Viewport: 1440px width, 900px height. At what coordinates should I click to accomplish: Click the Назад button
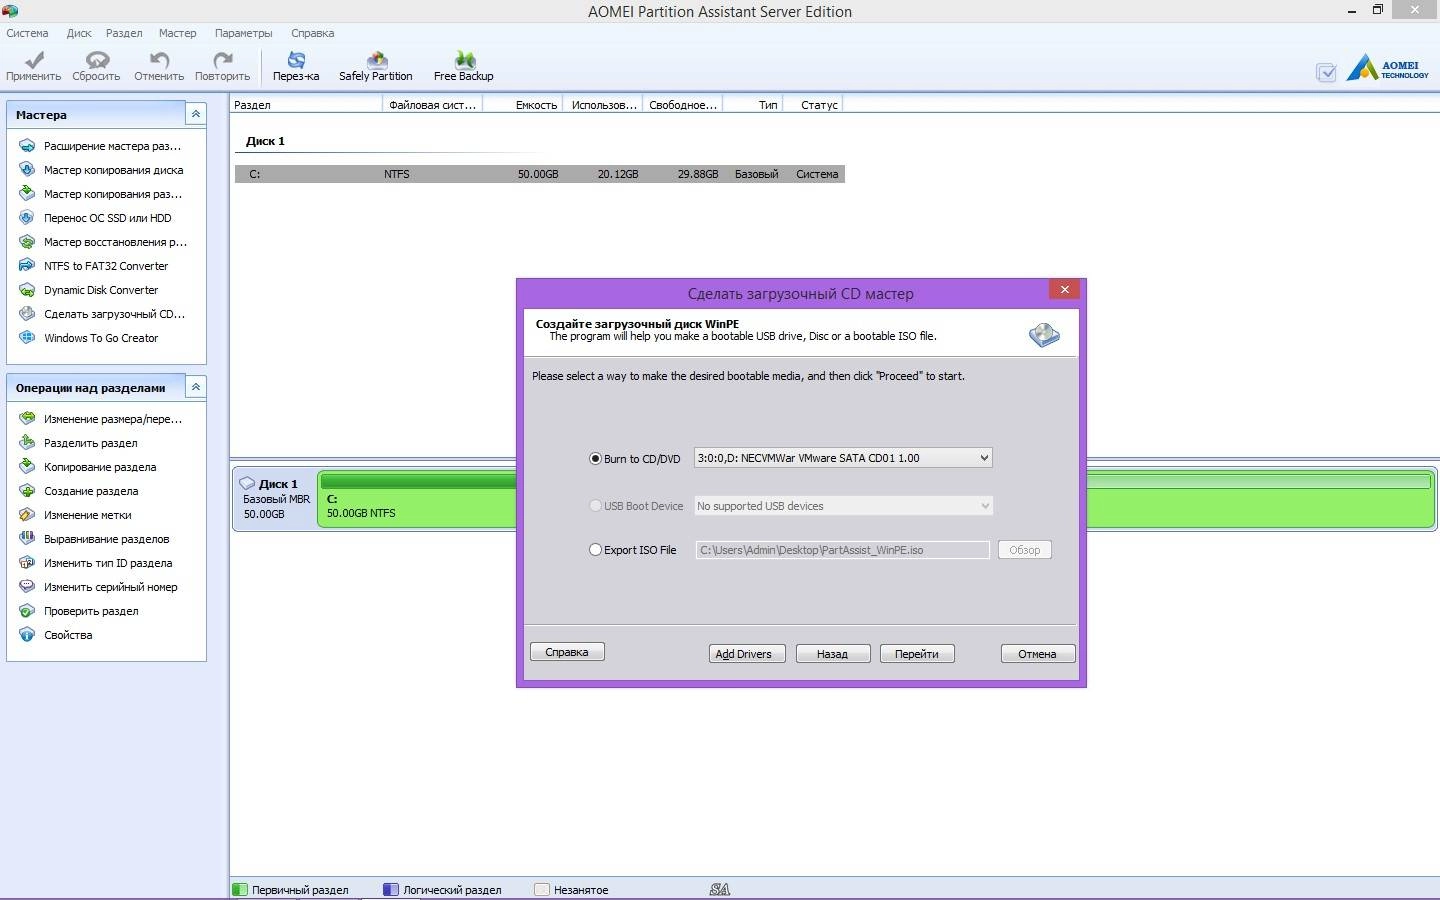pyautogui.click(x=833, y=654)
